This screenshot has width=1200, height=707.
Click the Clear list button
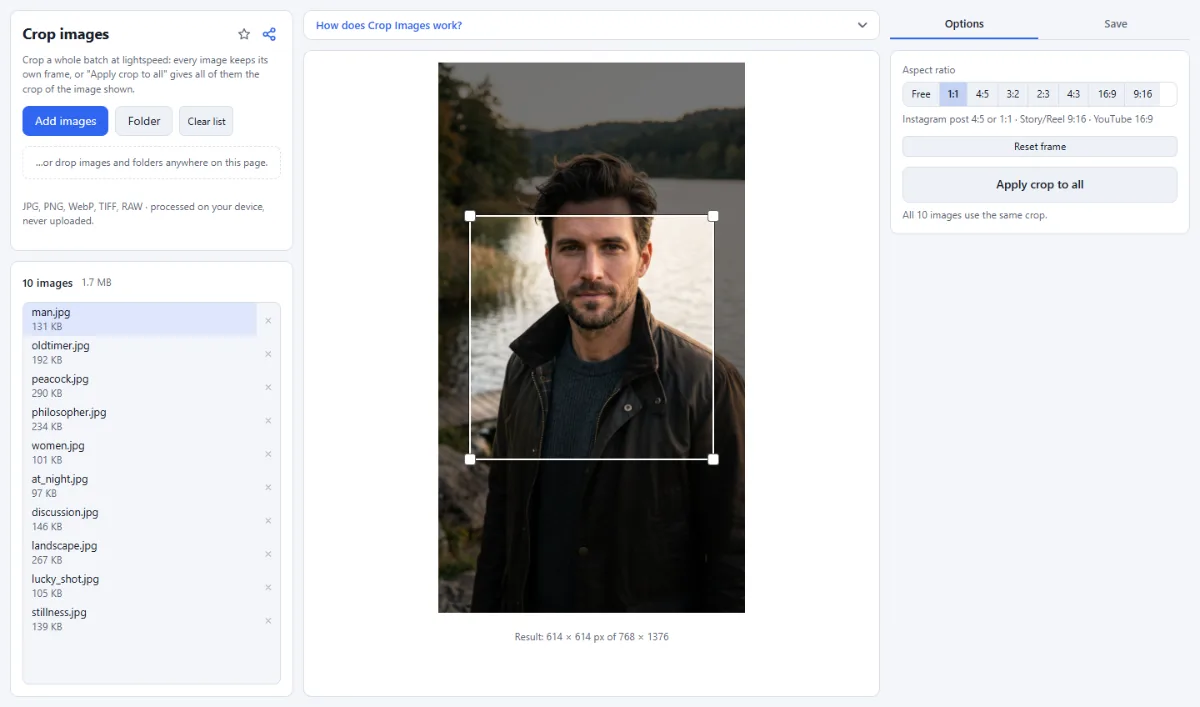click(x=206, y=121)
